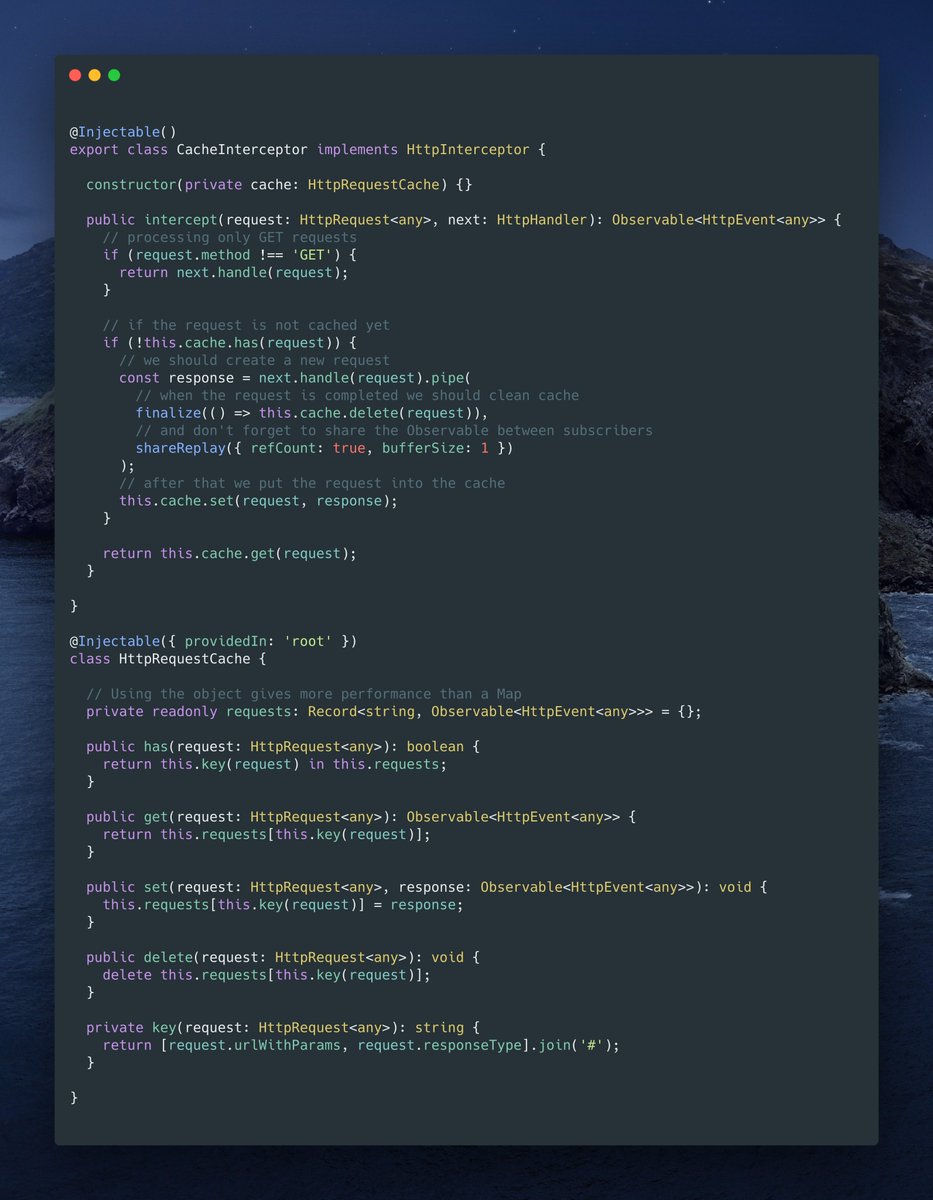Screen dimensions: 933x1200
Task: Click the 'boolean' return type
Action: coord(435,747)
